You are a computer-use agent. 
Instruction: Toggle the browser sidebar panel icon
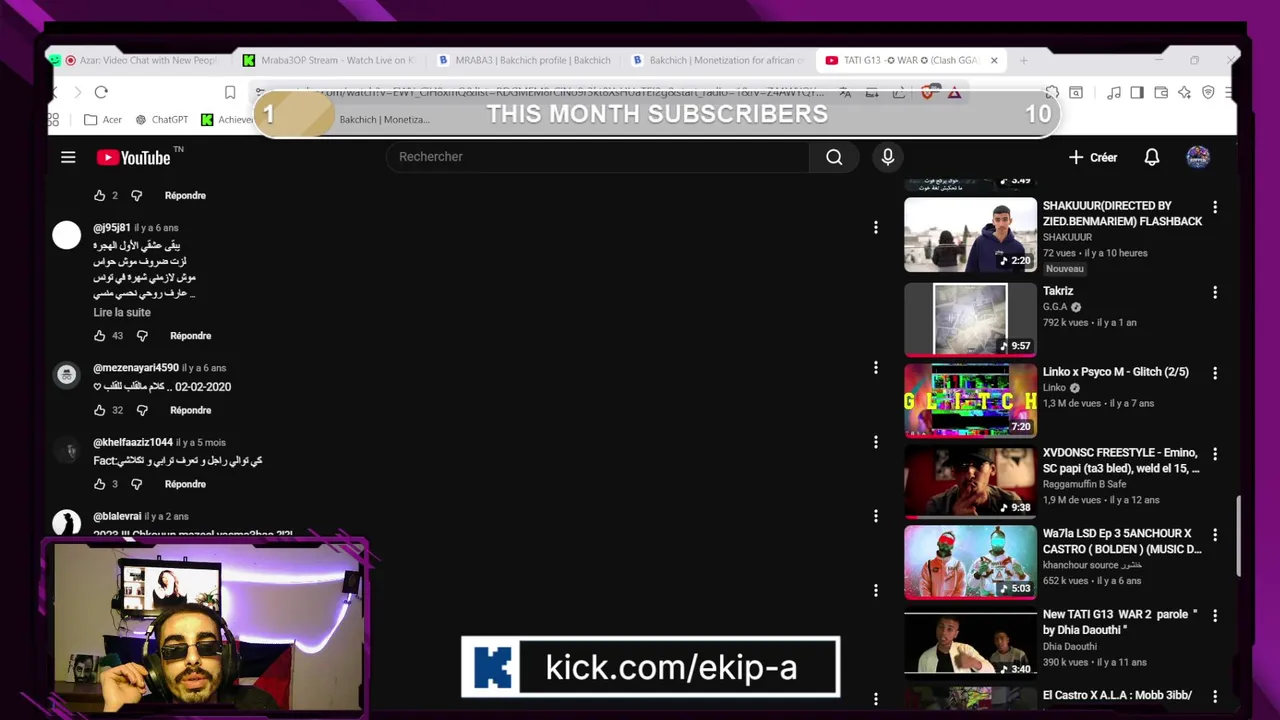1137,92
